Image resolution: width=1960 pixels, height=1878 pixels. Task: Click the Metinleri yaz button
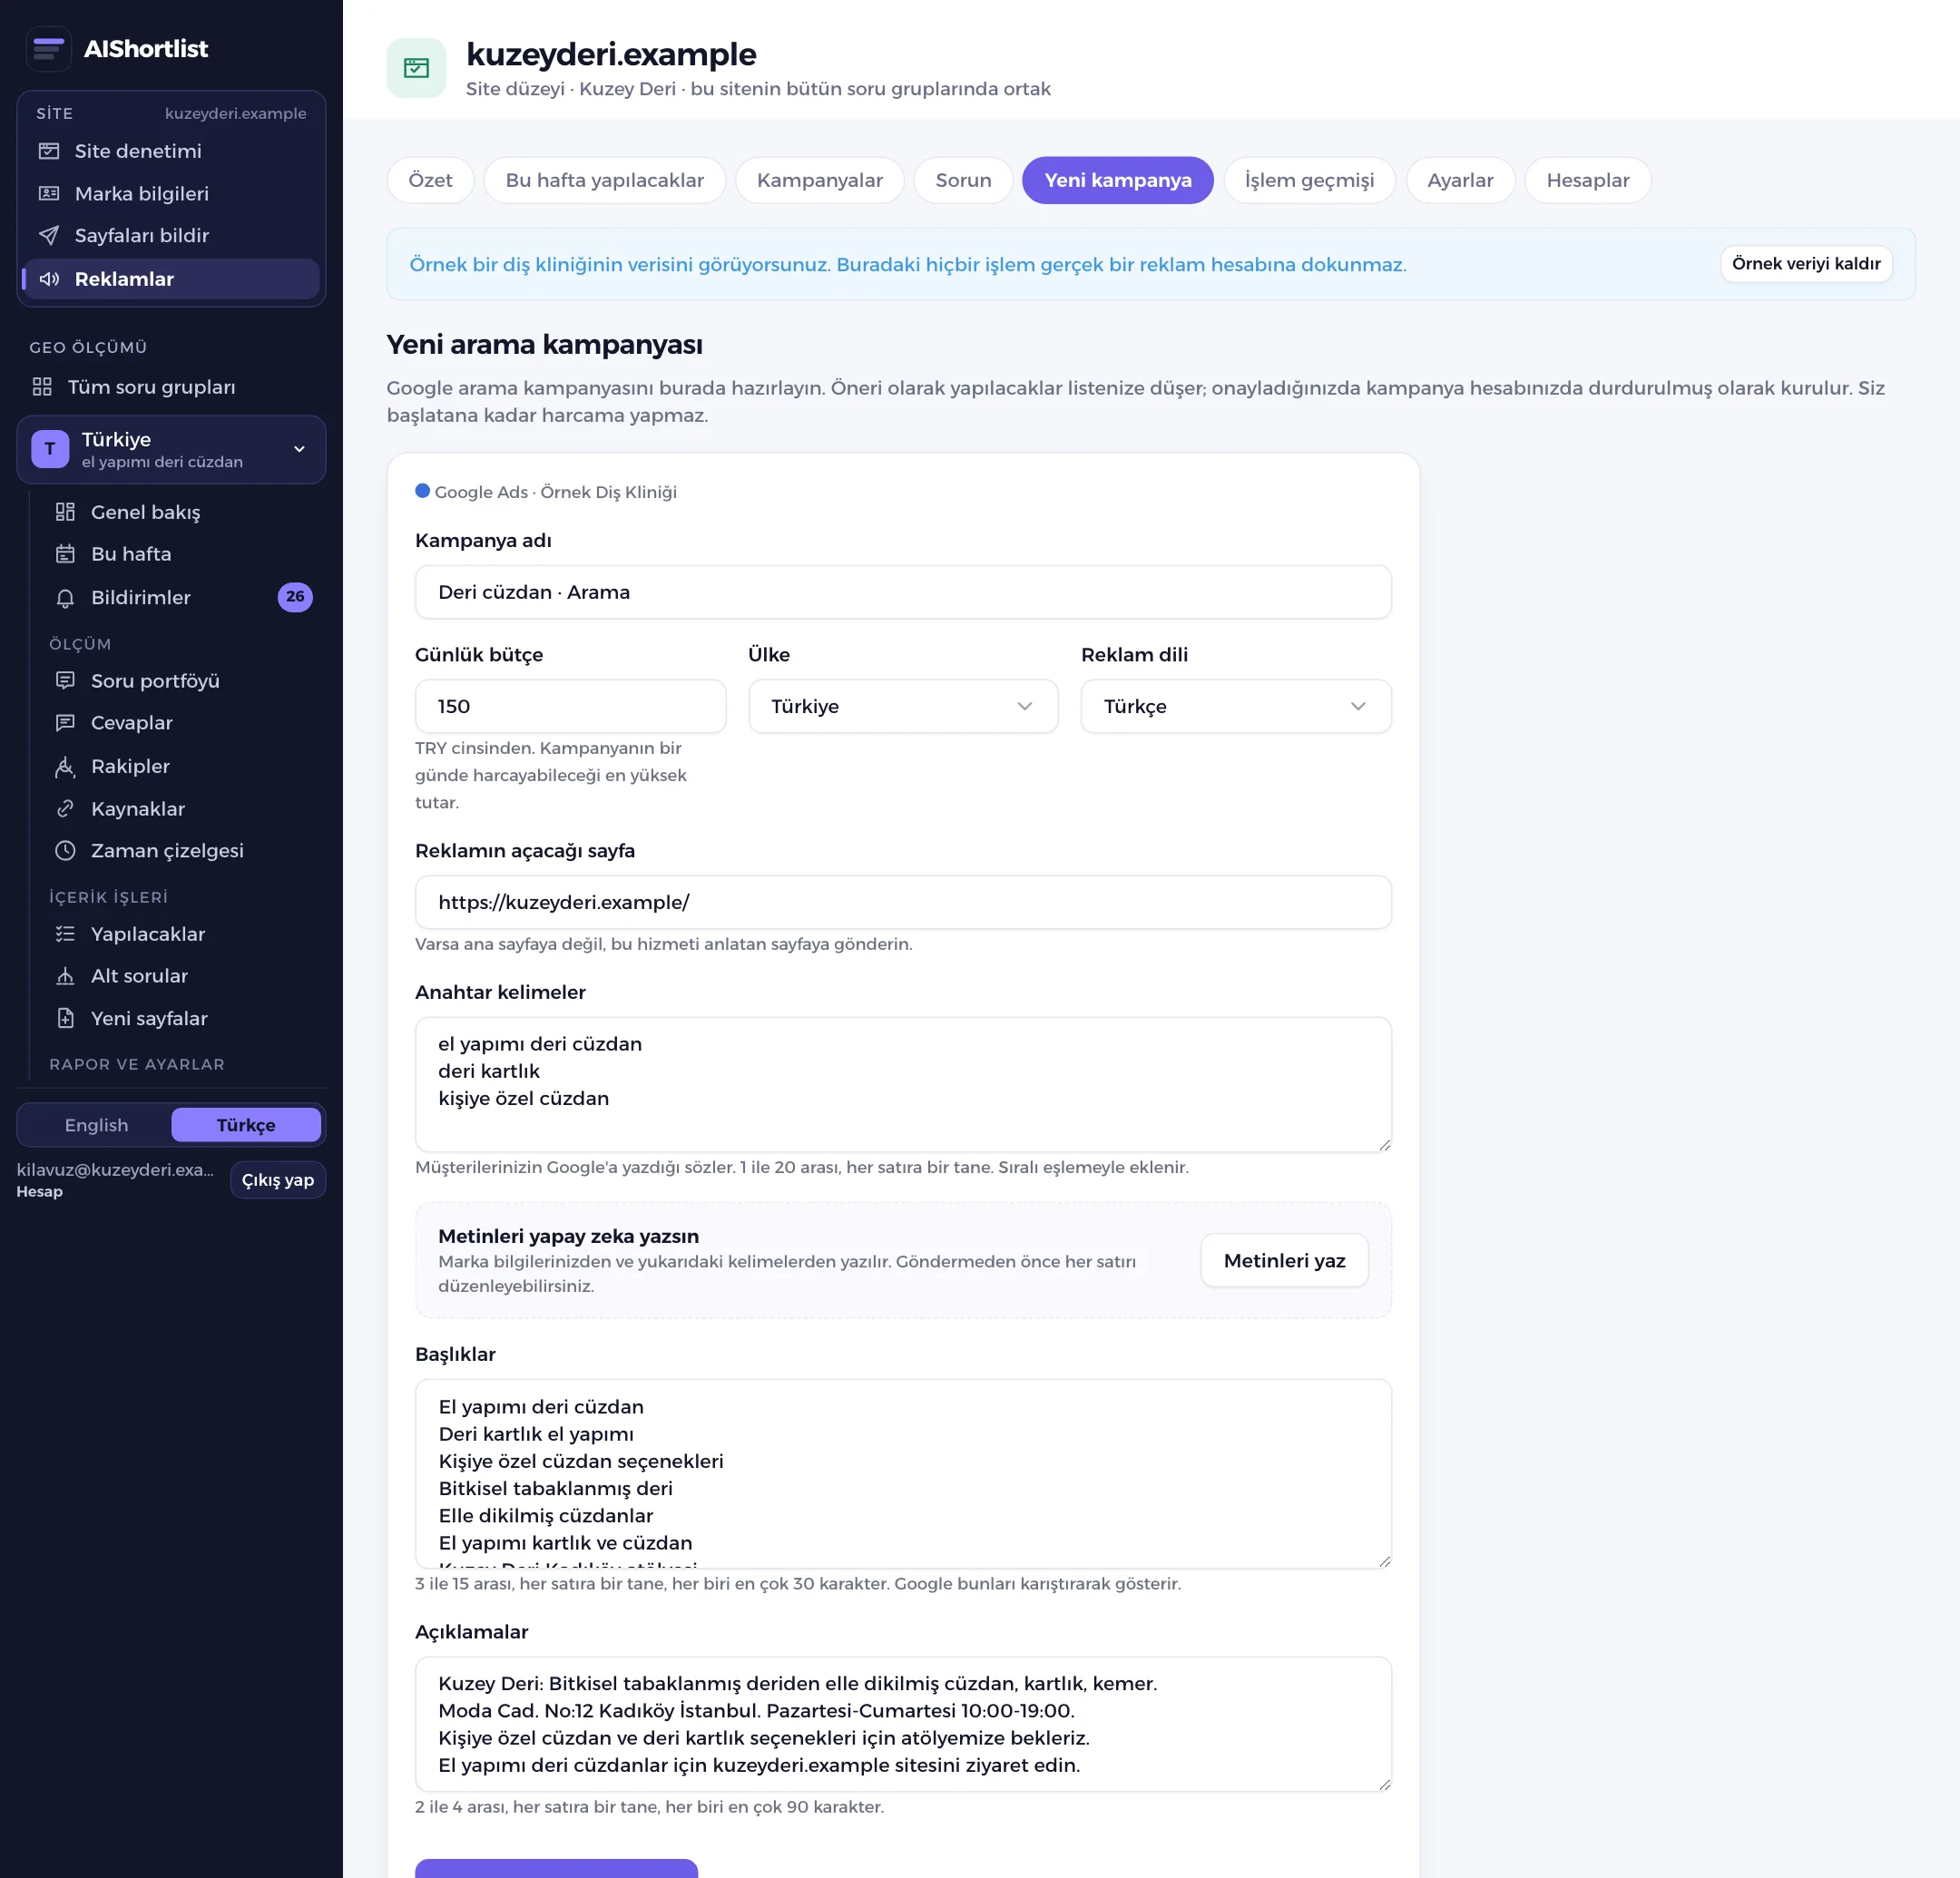tap(1284, 1261)
